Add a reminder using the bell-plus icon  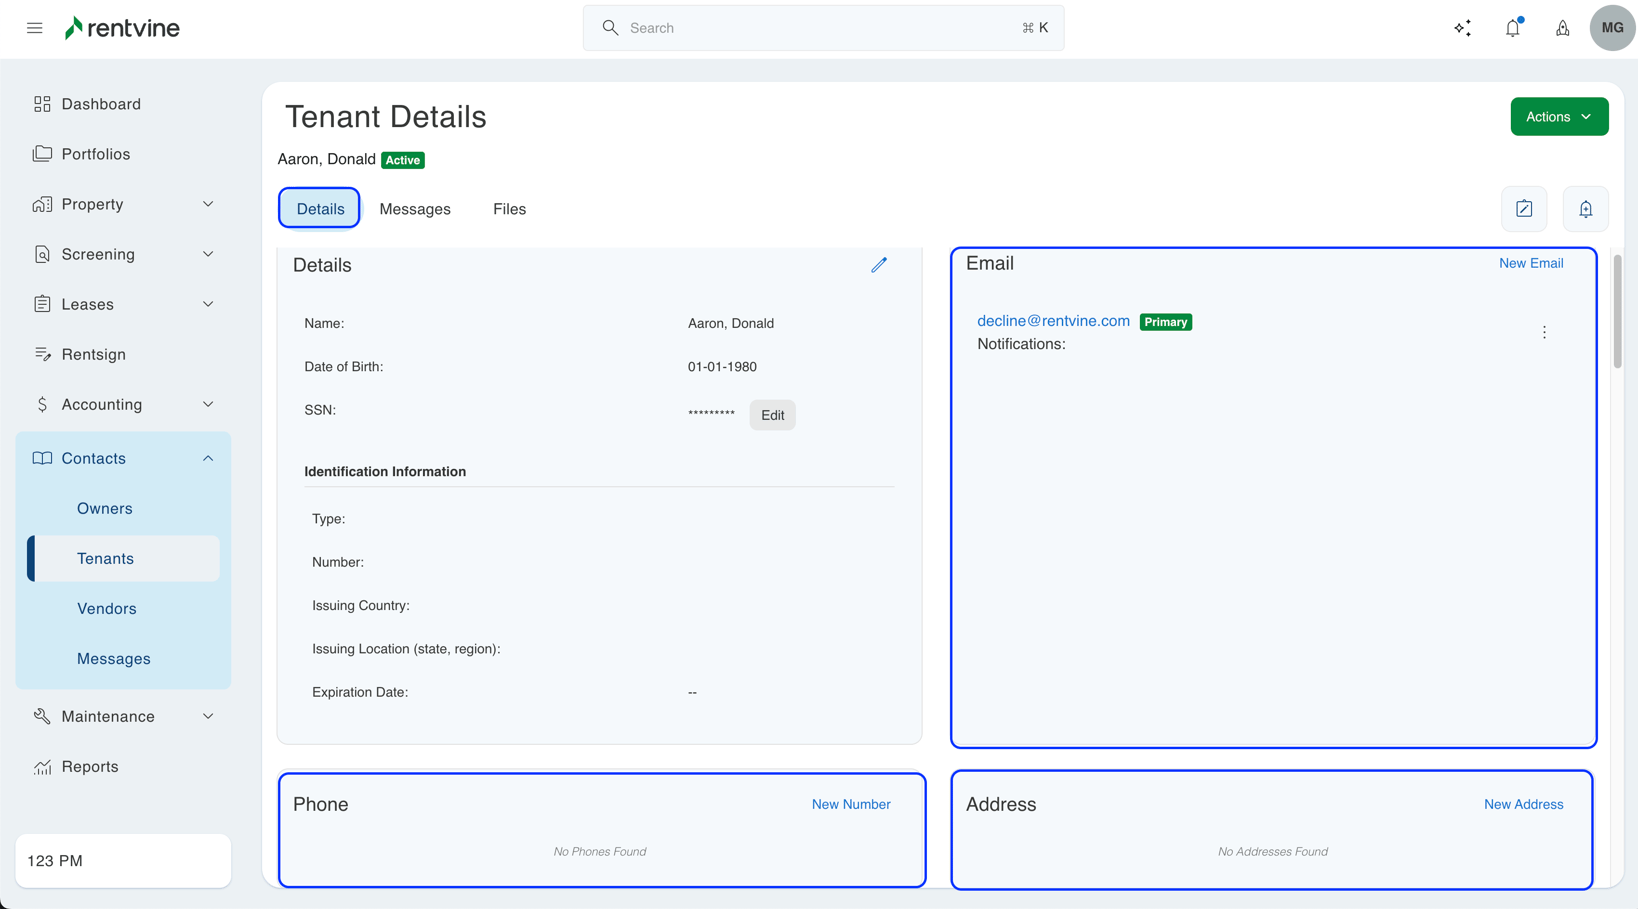tap(1585, 208)
